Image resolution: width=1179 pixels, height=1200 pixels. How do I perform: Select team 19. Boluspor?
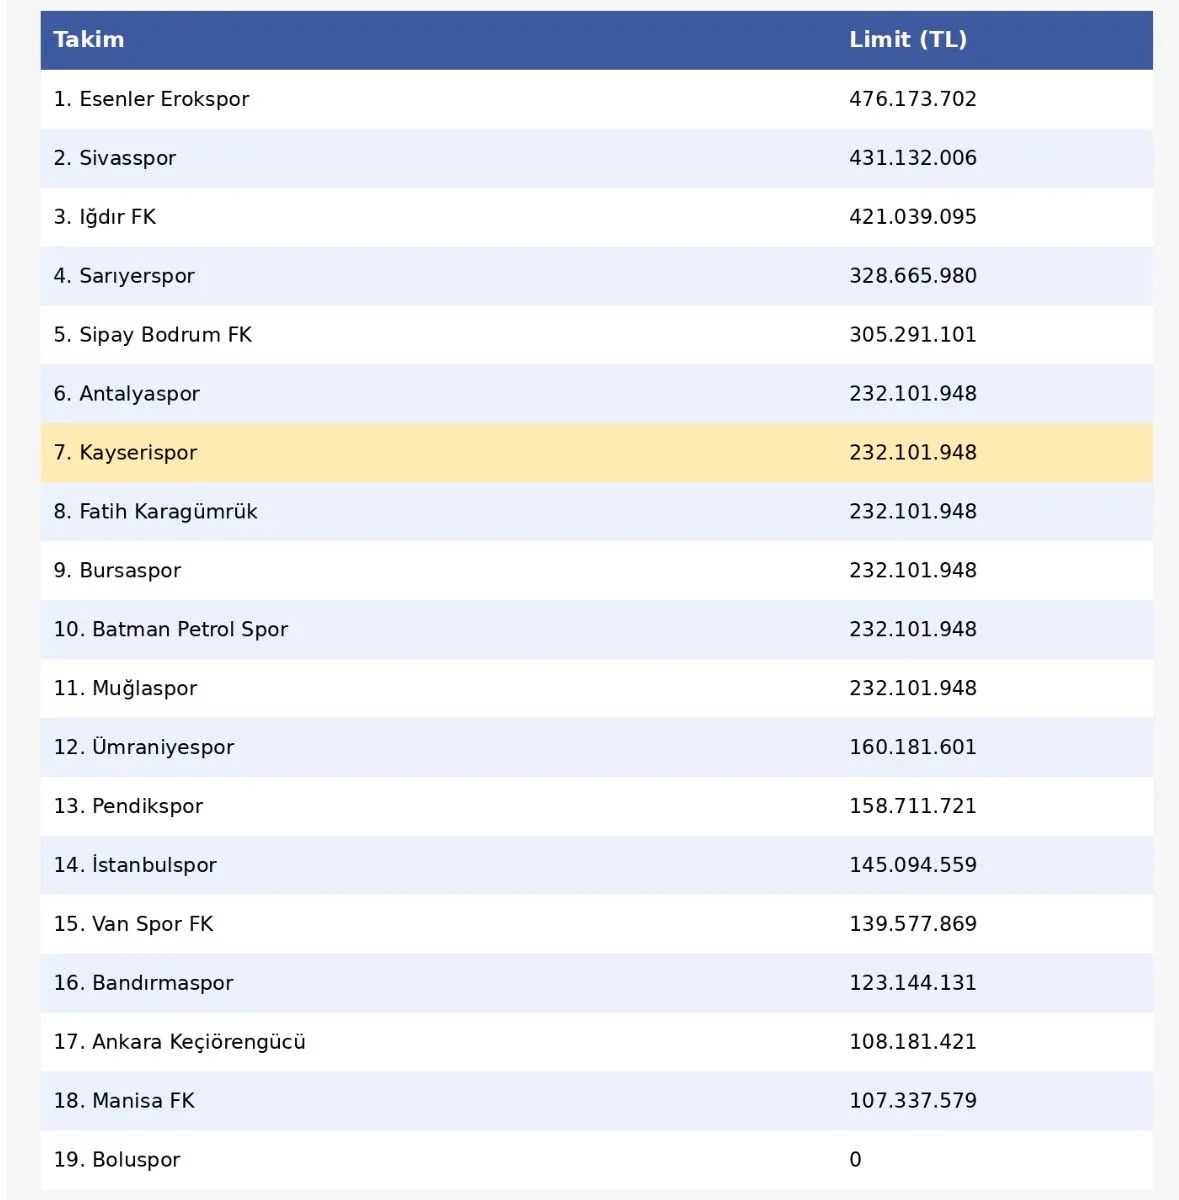pos(117,1160)
